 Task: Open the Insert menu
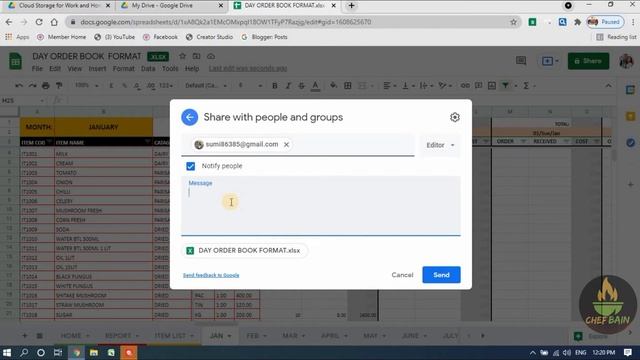[97, 69]
